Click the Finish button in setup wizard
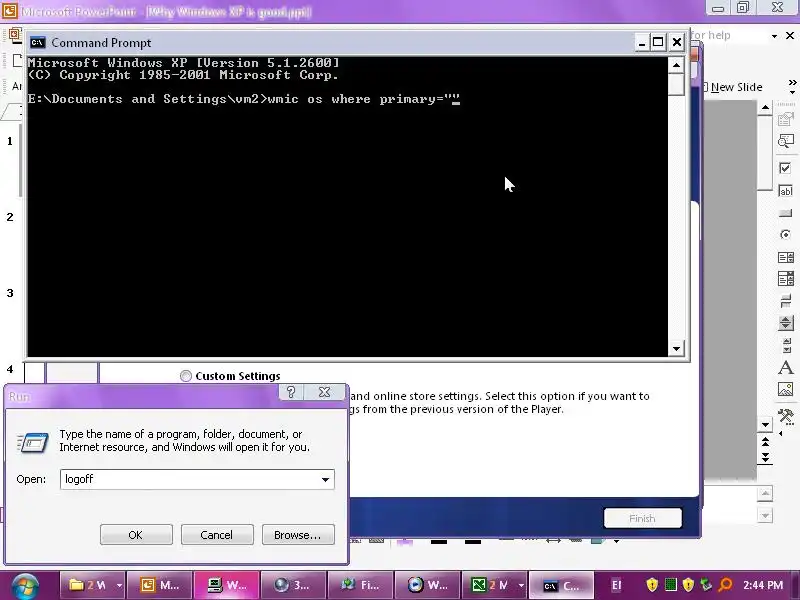This screenshot has height=600, width=800. [642, 518]
